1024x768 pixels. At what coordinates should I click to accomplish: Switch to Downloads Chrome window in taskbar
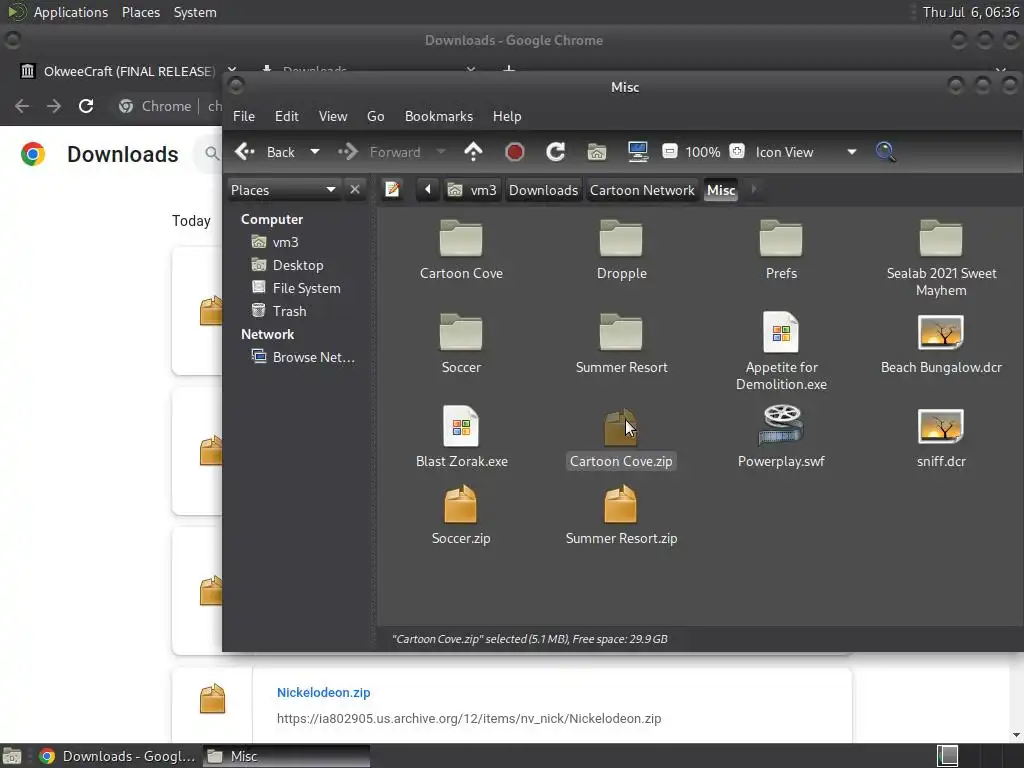[118, 756]
